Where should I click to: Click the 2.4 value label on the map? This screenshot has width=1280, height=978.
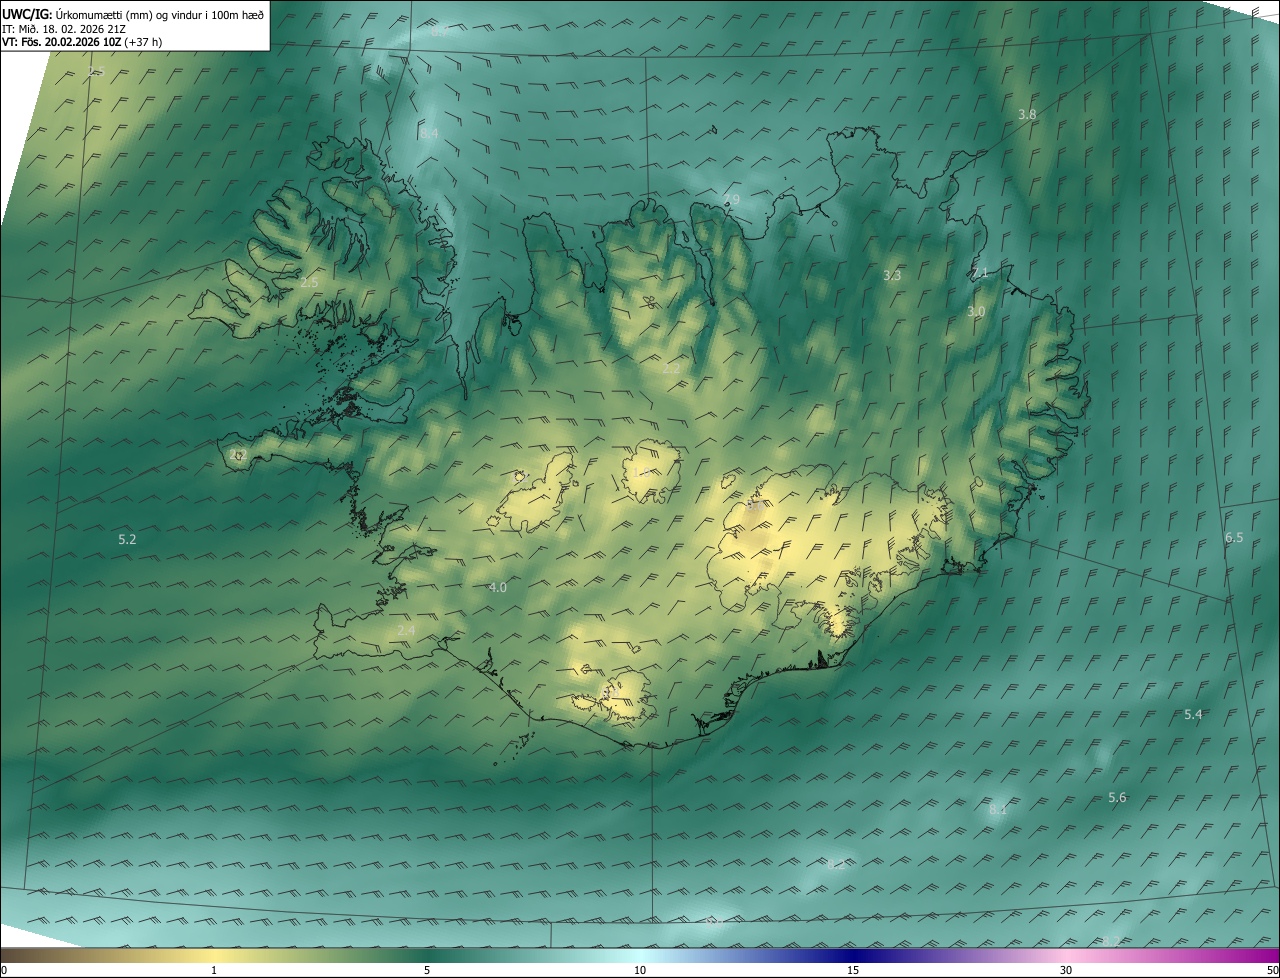[x=406, y=631]
